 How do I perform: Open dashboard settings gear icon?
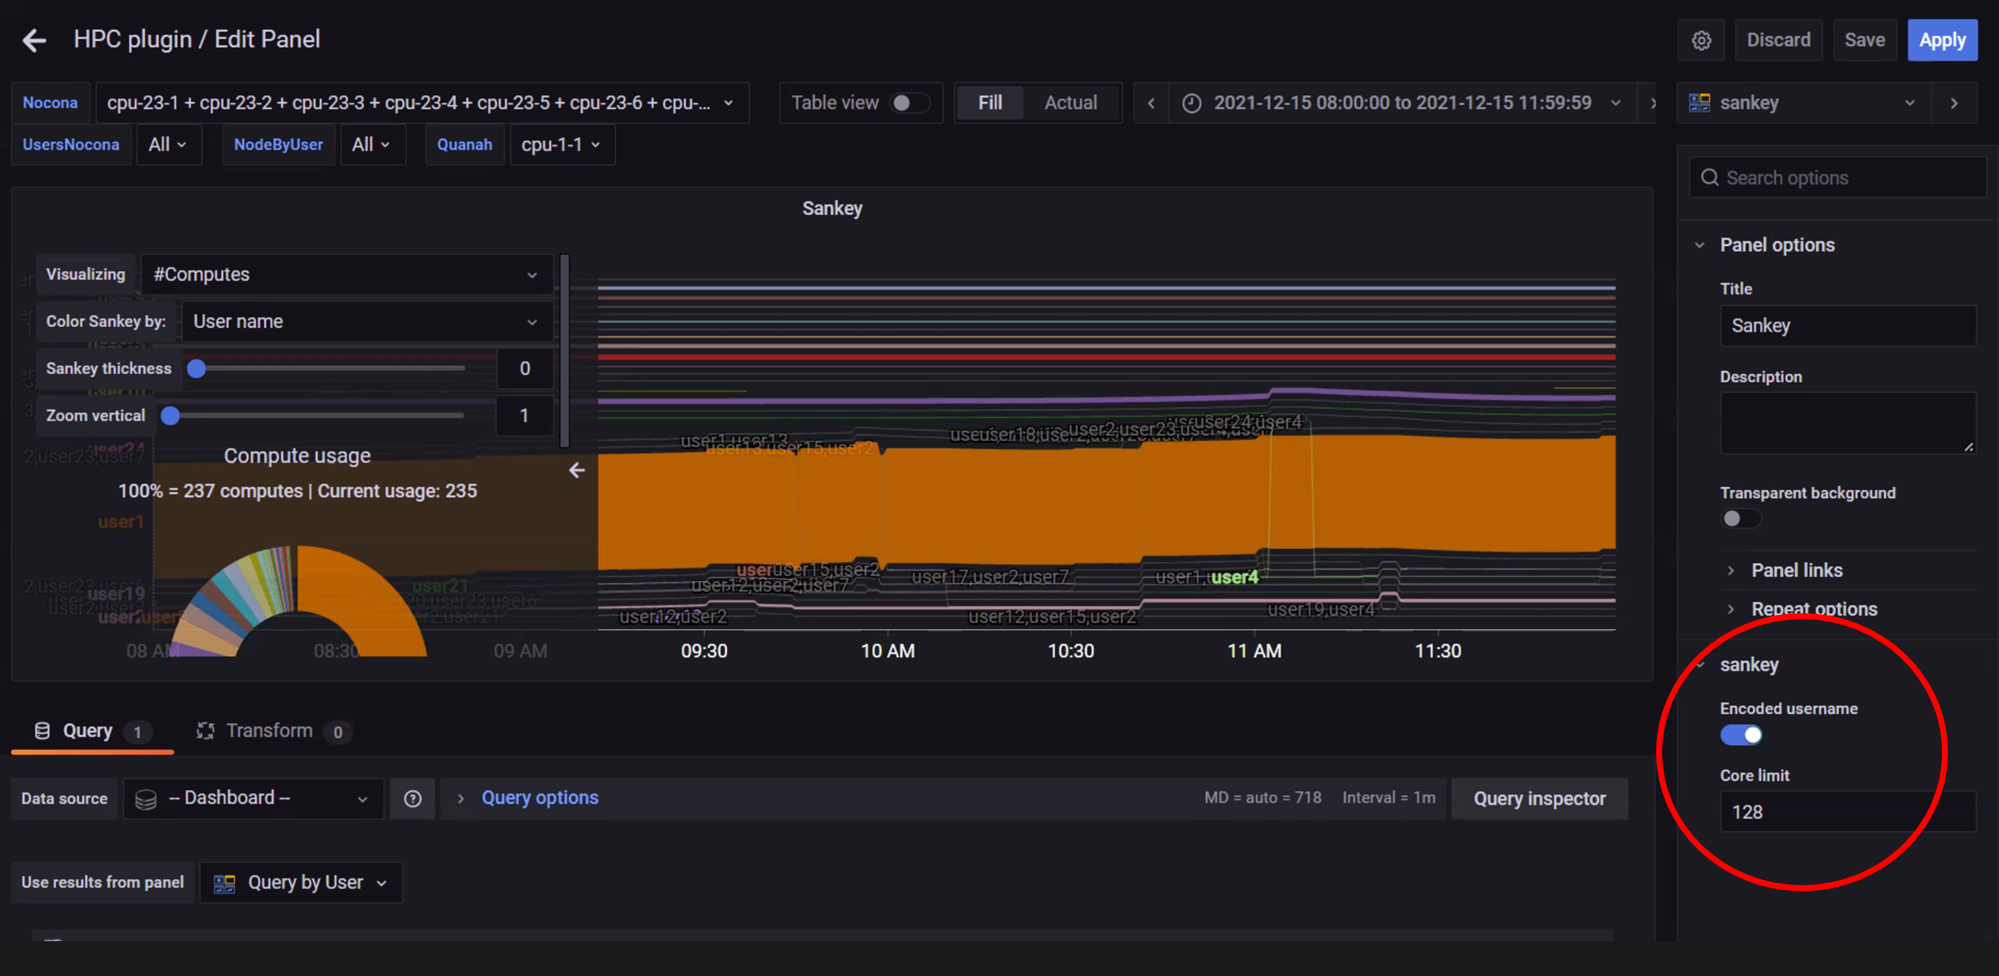tap(1701, 40)
